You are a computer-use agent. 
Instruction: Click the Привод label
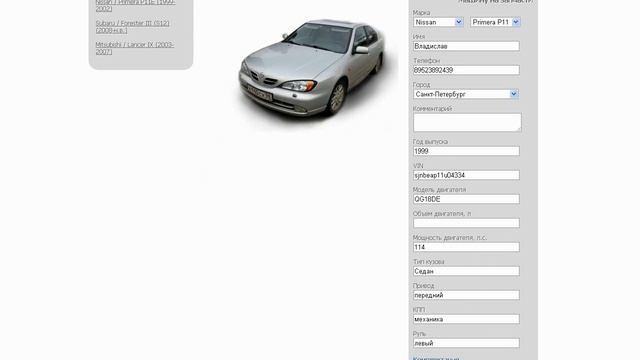coord(423,286)
